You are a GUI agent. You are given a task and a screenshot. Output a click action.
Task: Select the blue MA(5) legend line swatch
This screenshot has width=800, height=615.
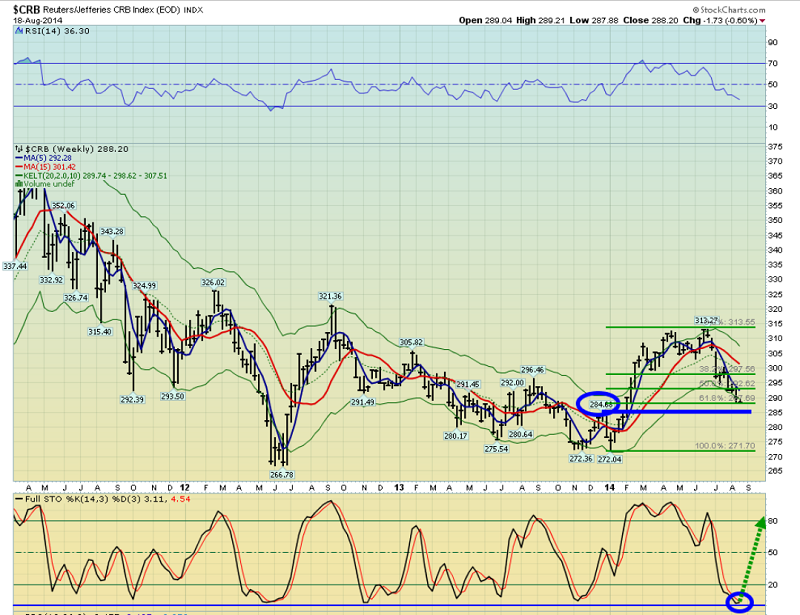pyautogui.click(x=19, y=158)
